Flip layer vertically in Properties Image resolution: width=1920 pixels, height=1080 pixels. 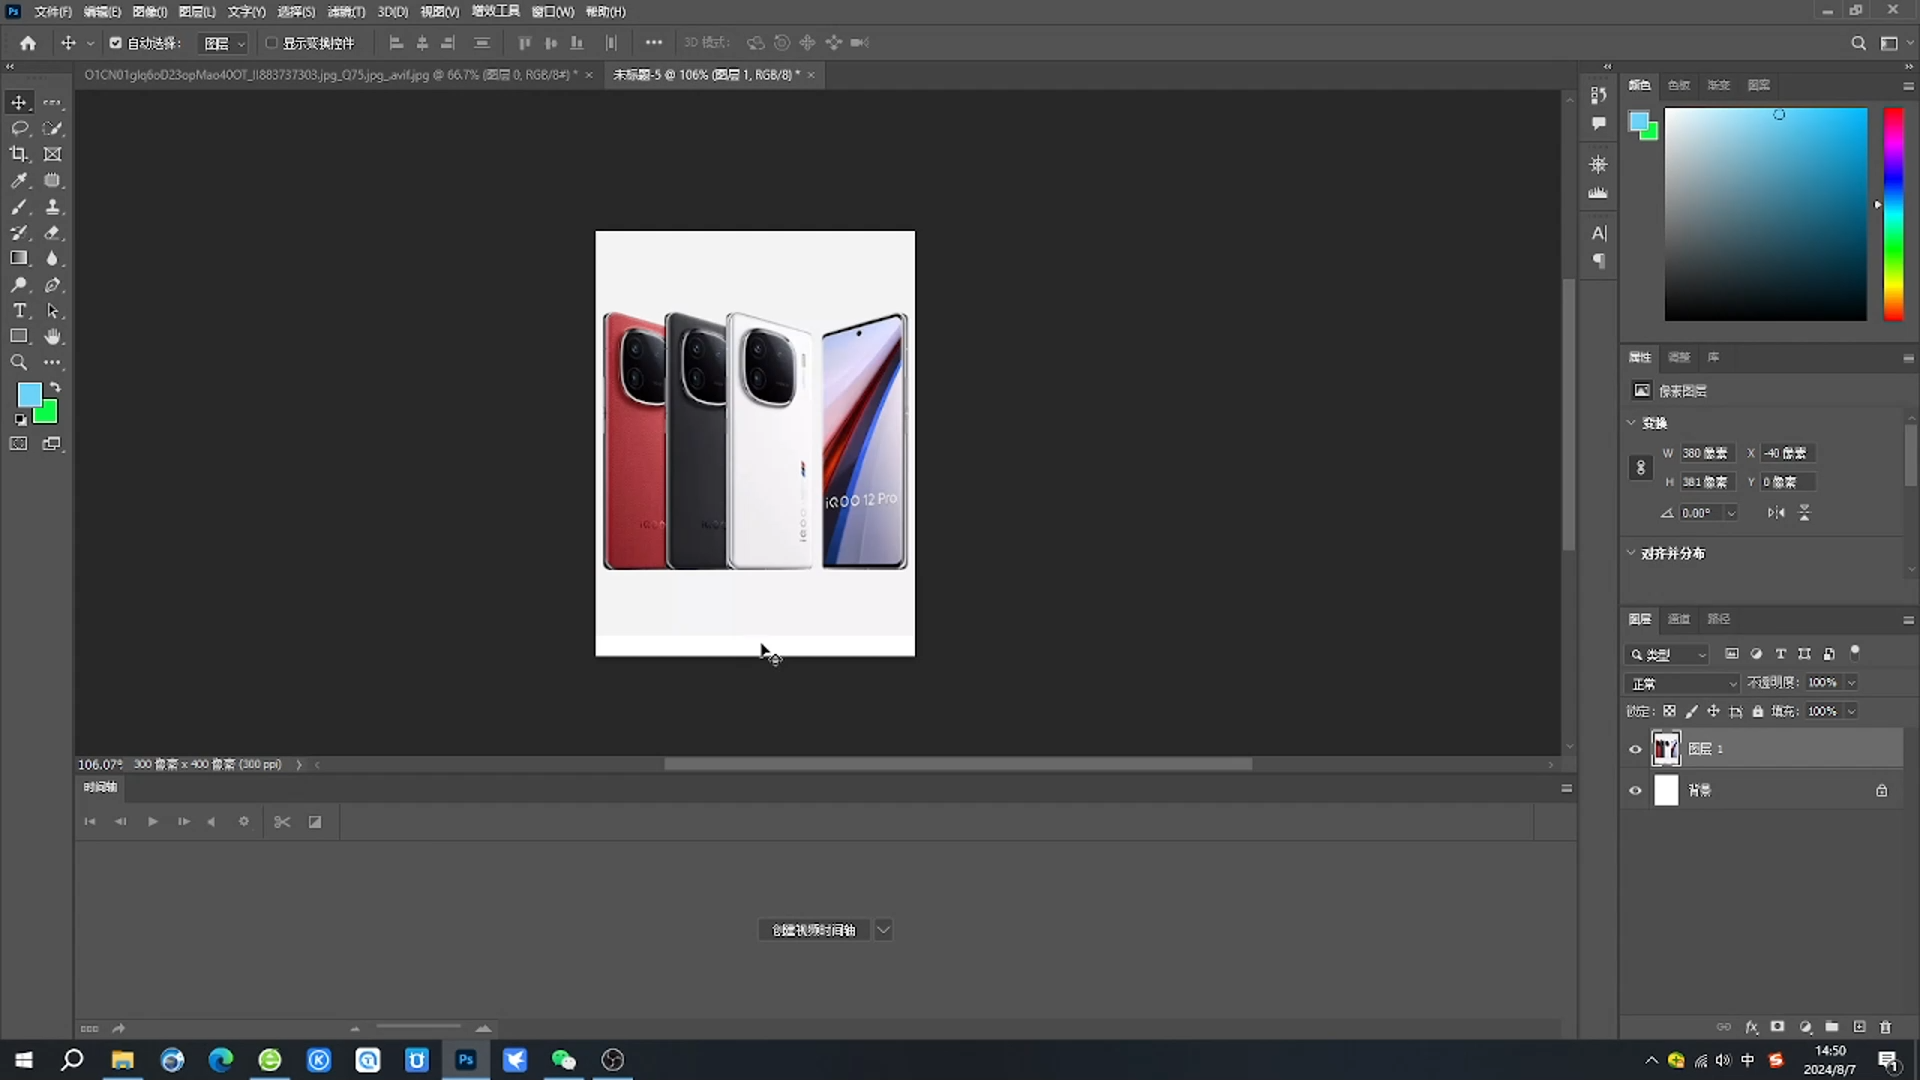[x=1805, y=513]
